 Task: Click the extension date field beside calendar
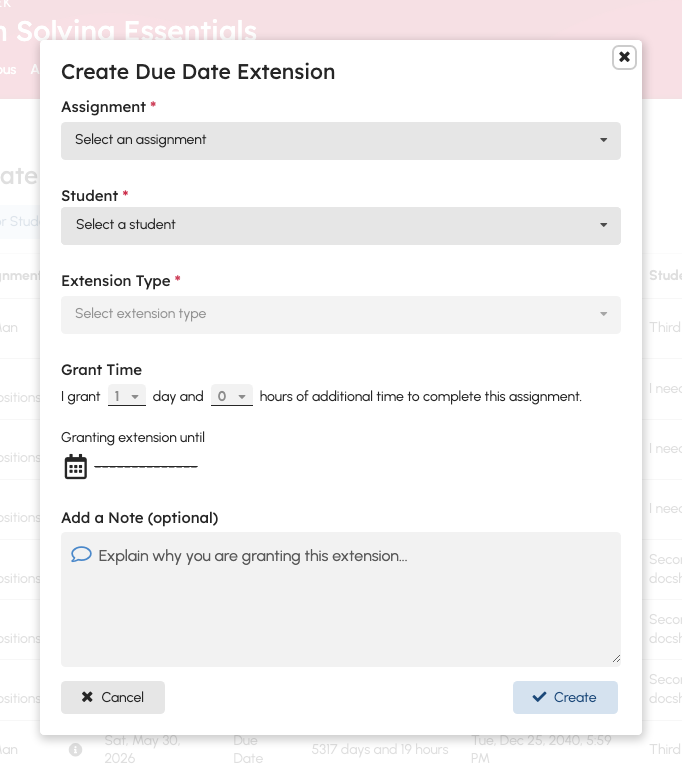[x=146, y=466]
